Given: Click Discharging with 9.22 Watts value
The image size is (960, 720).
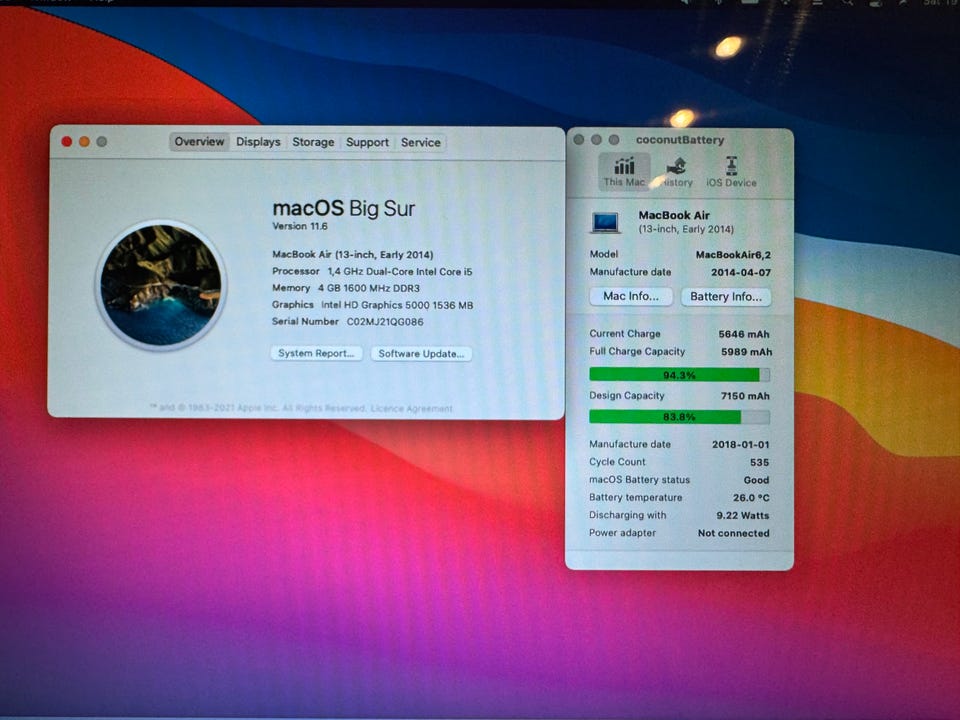Looking at the screenshot, I should click(743, 516).
